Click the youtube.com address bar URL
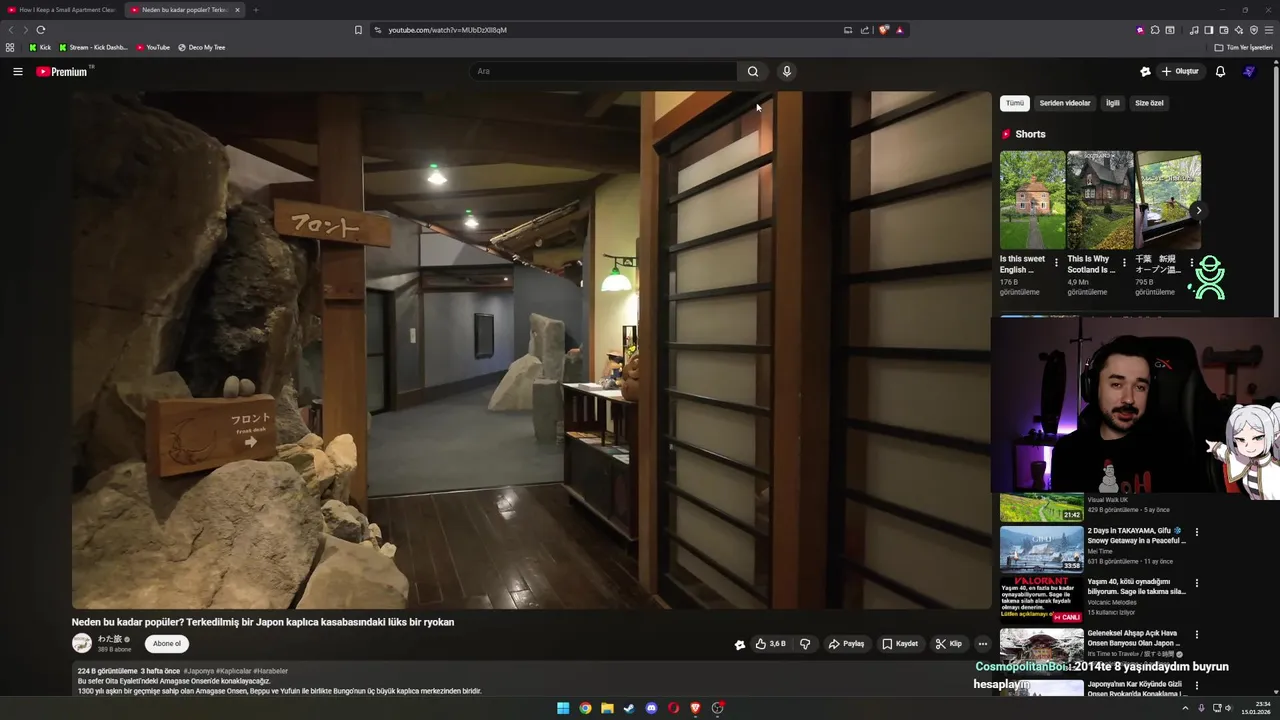Image resolution: width=1280 pixels, height=720 pixels. pos(448,30)
